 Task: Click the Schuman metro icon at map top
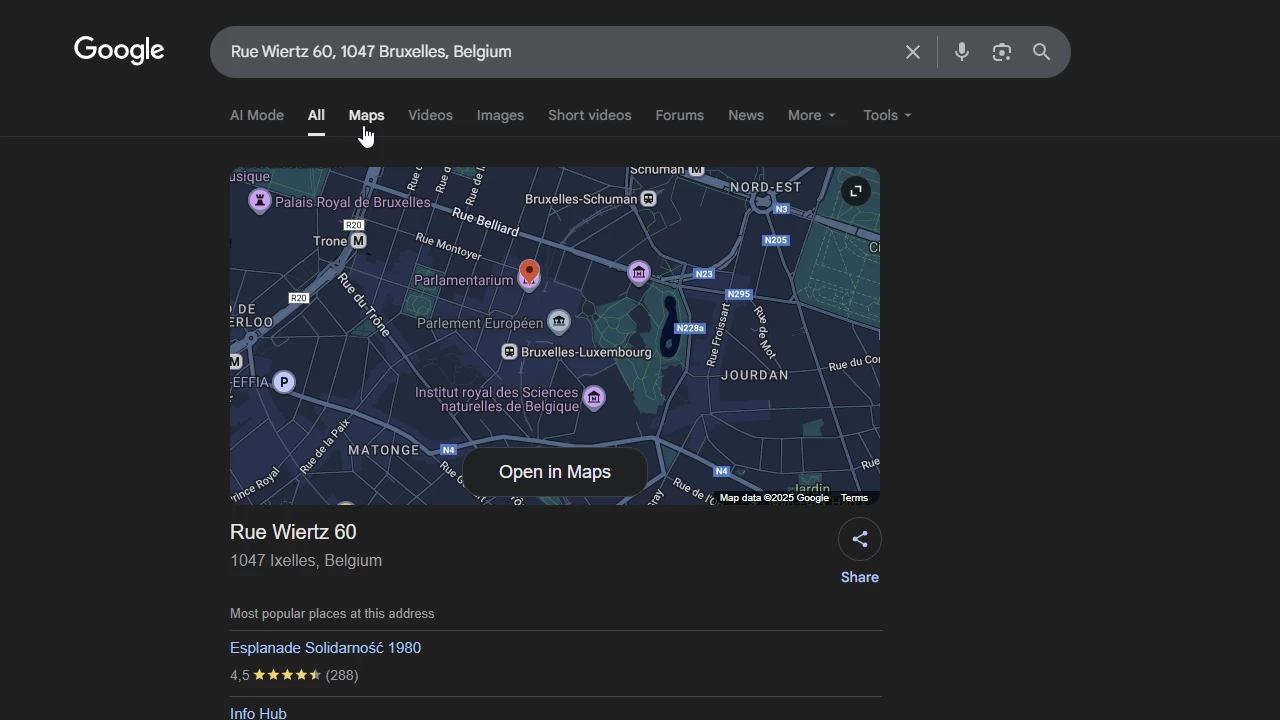697,170
